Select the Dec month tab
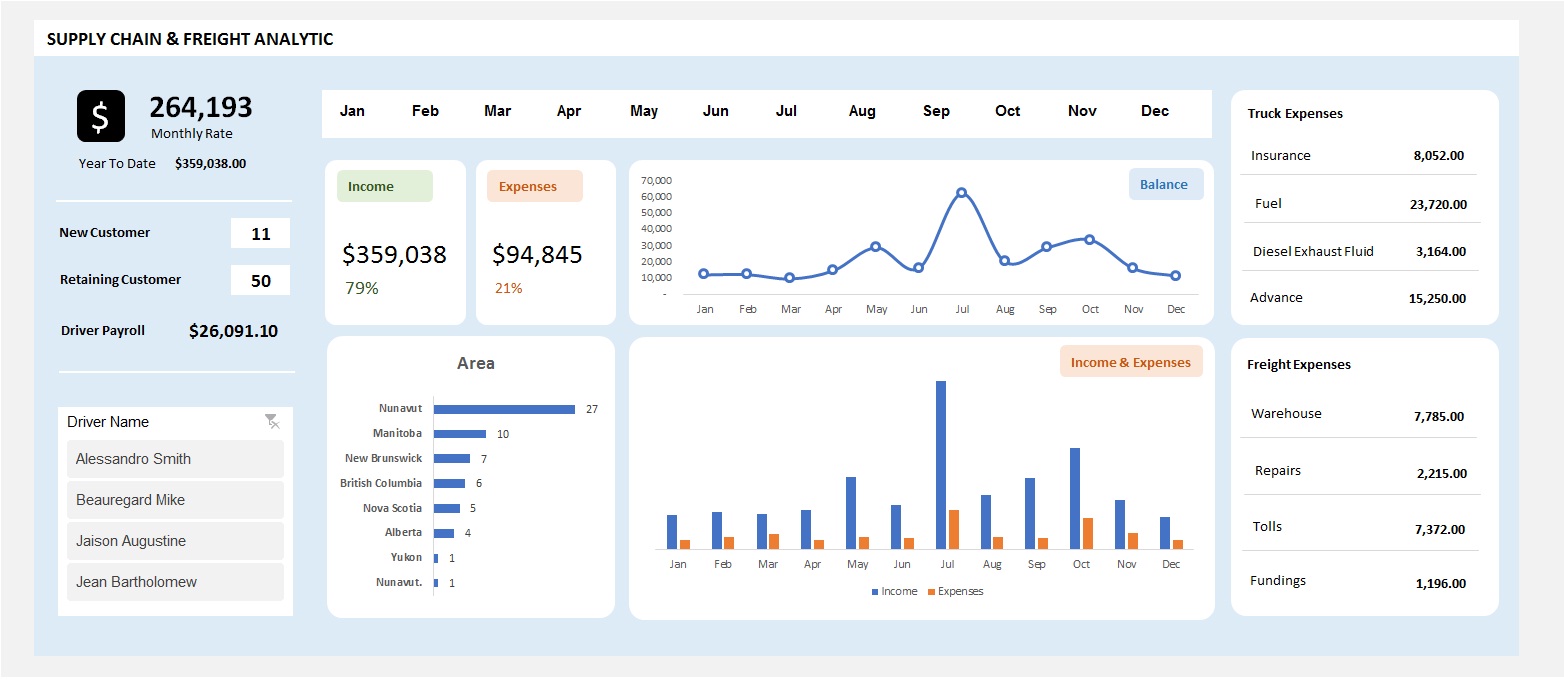Viewport: 1564px width, 682px height. pos(1155,111)
